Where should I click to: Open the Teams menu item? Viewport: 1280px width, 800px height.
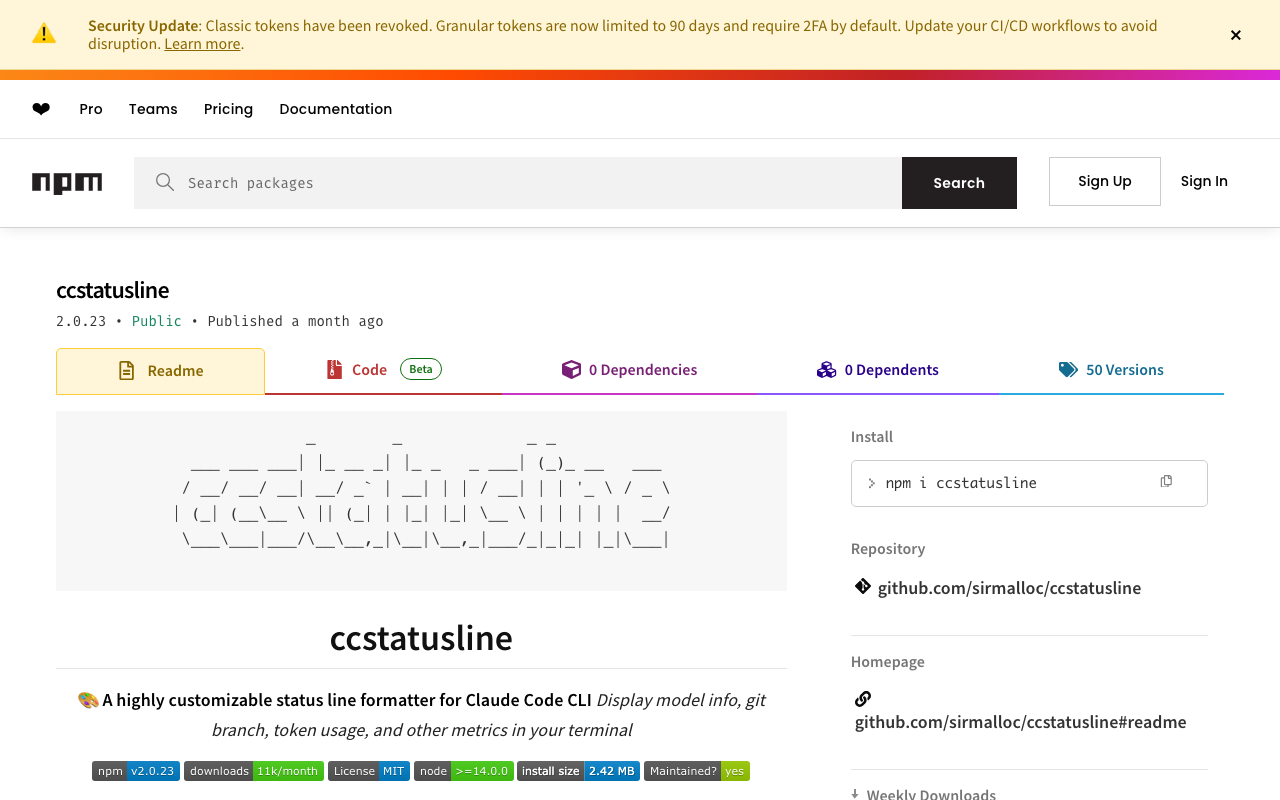[x=153, y=109]
